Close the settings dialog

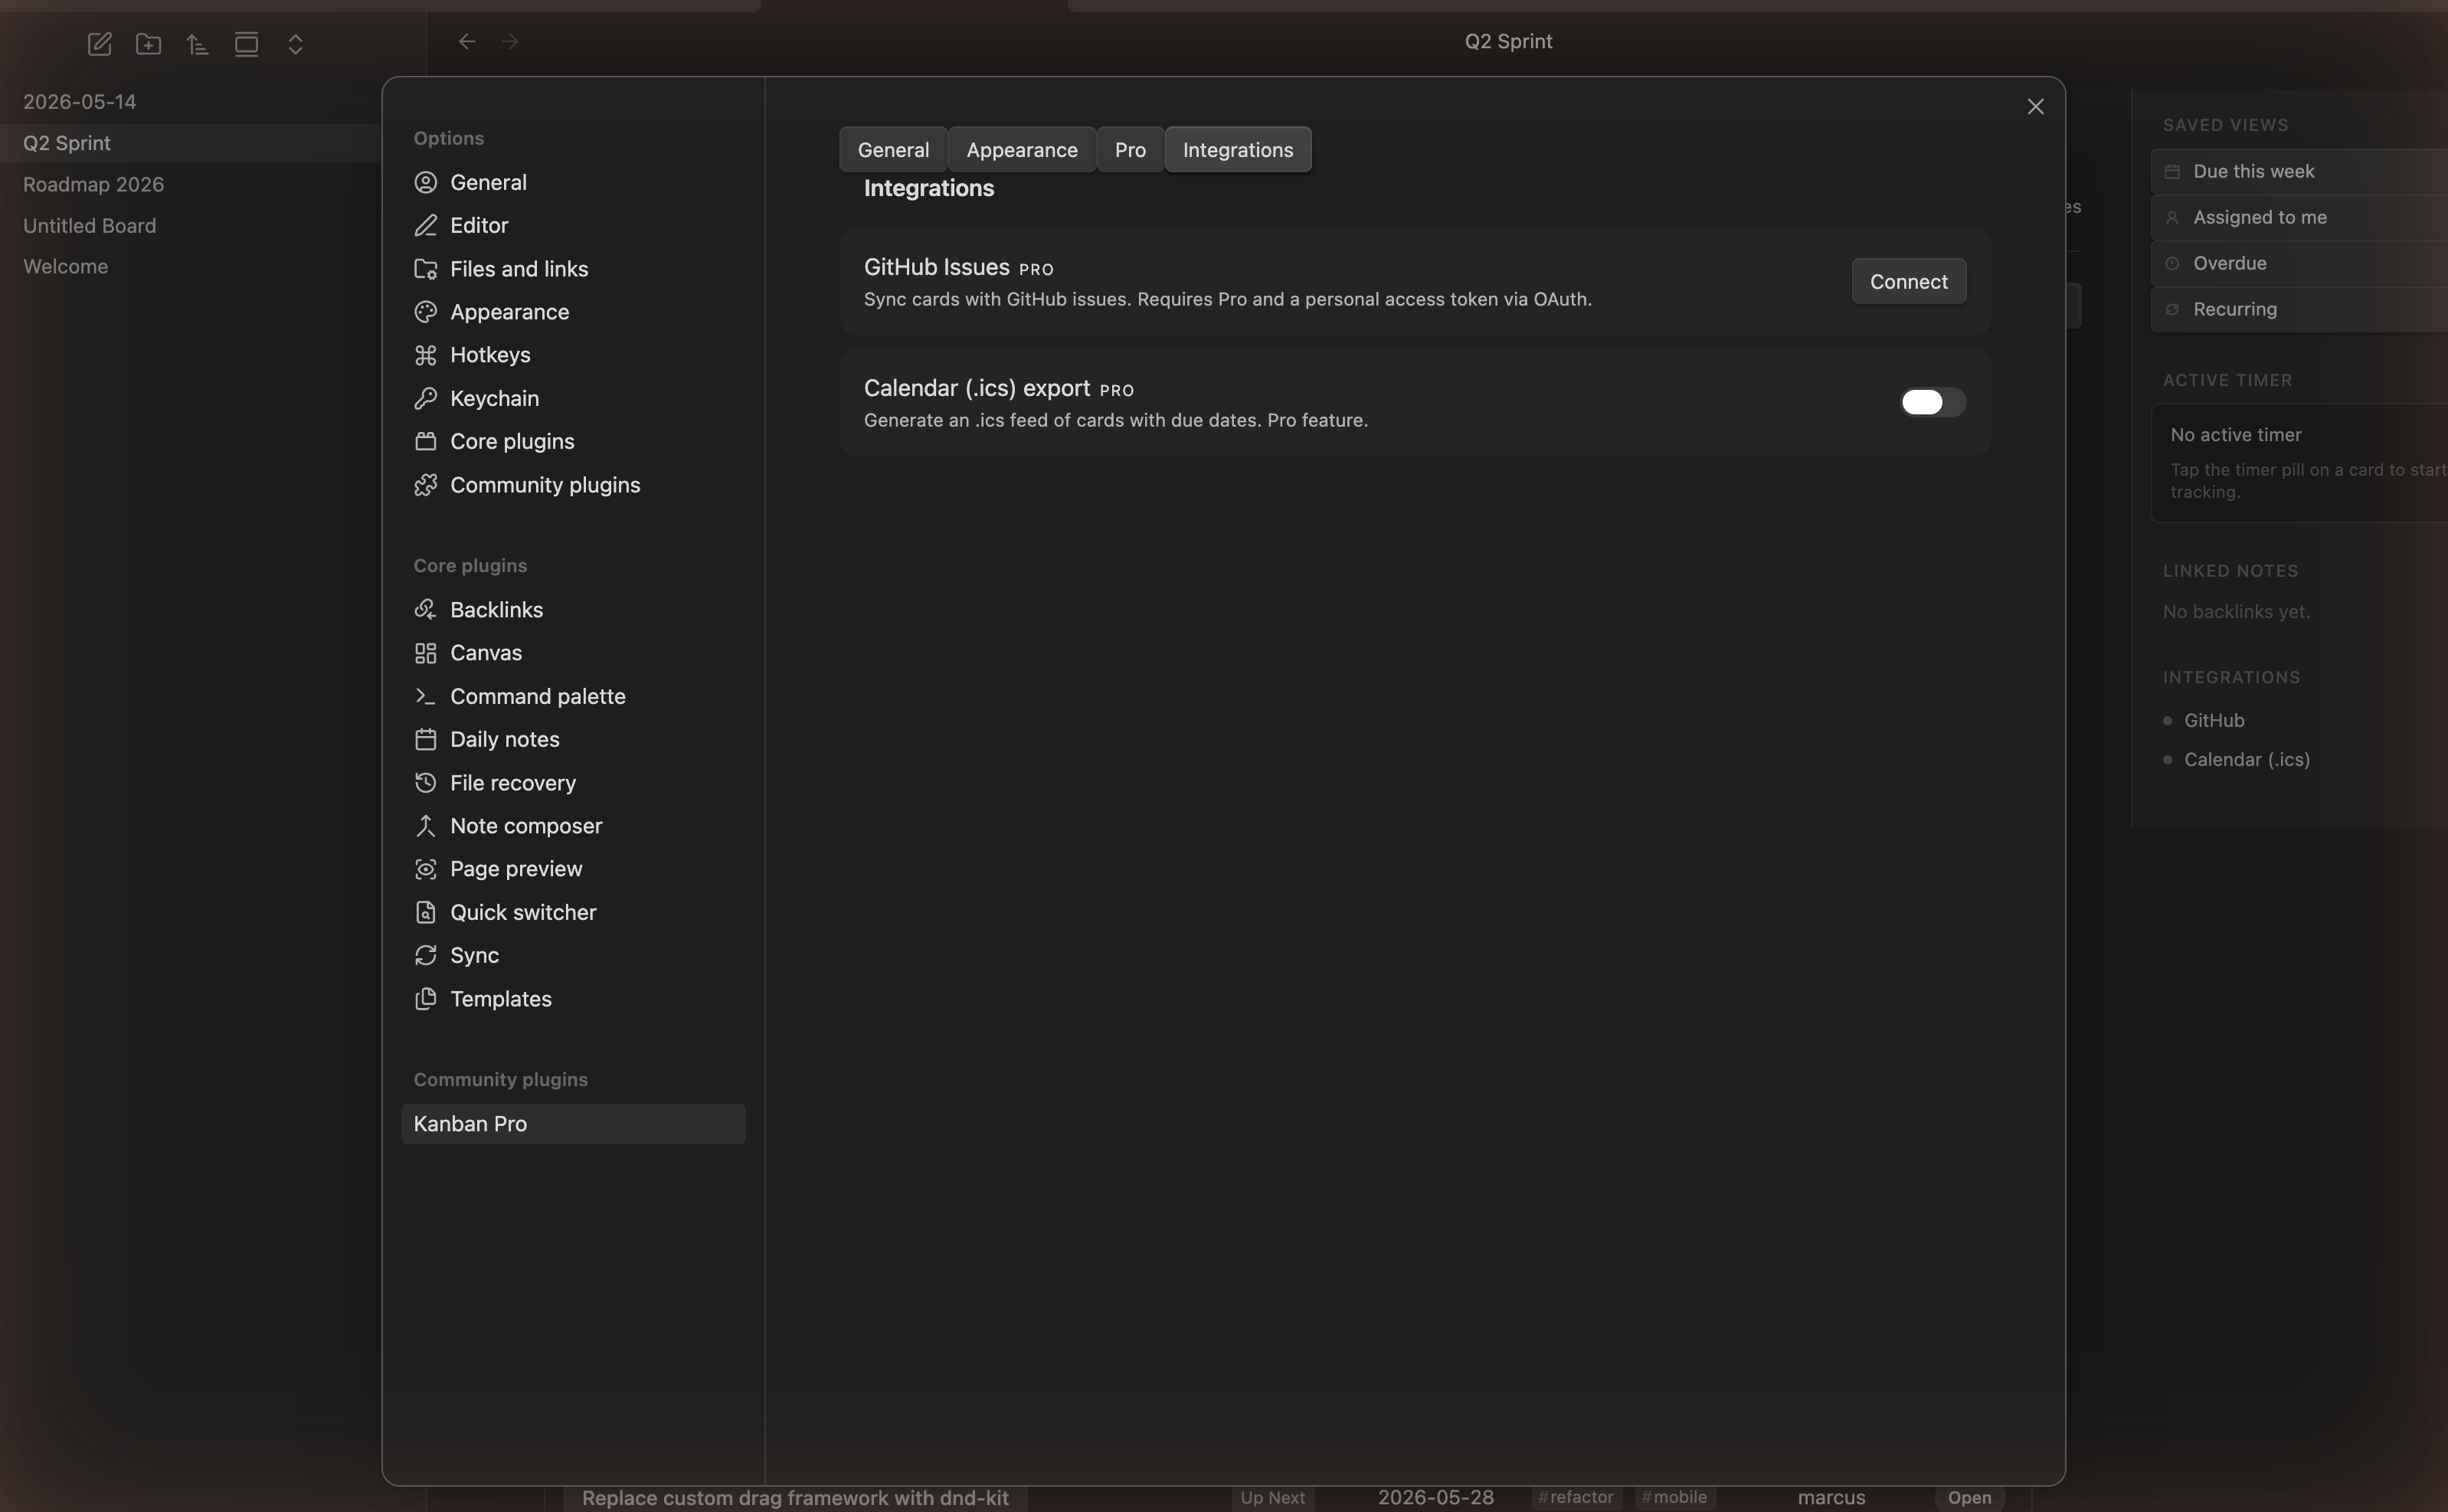[x=2035, y=107]
